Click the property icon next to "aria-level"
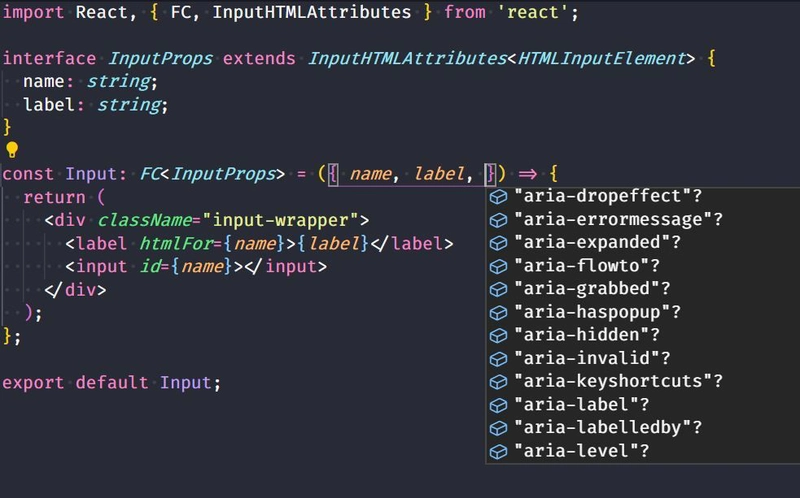 [x=498, y=451]
